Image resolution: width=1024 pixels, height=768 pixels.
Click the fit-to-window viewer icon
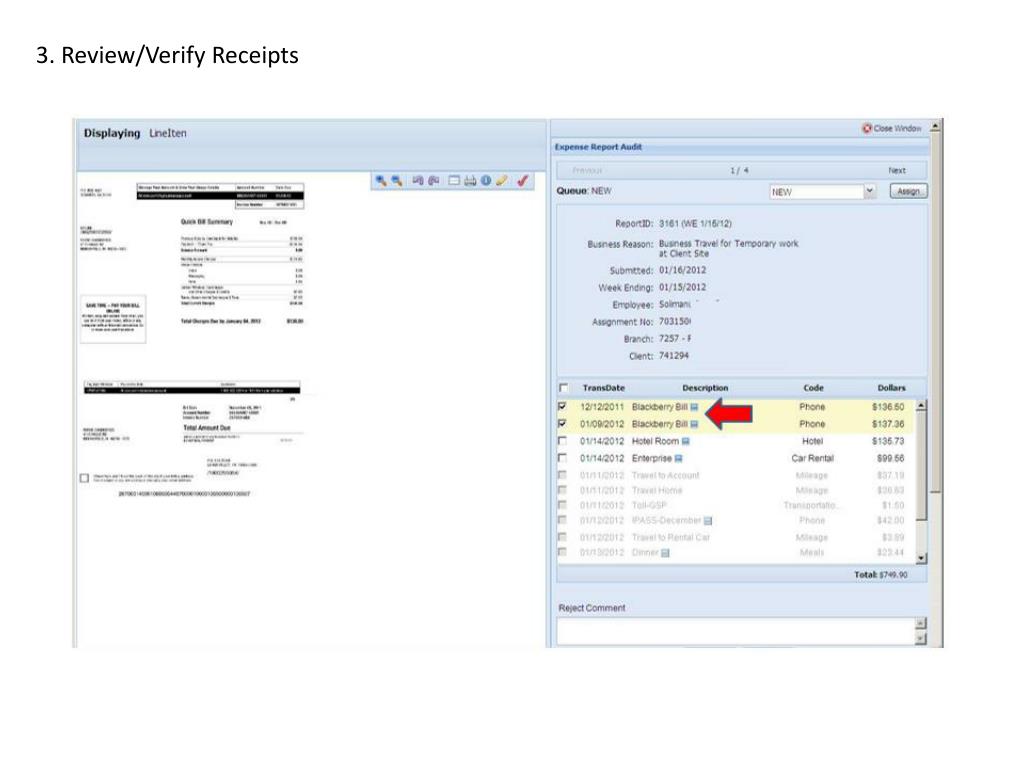click(x=455, y=181)
